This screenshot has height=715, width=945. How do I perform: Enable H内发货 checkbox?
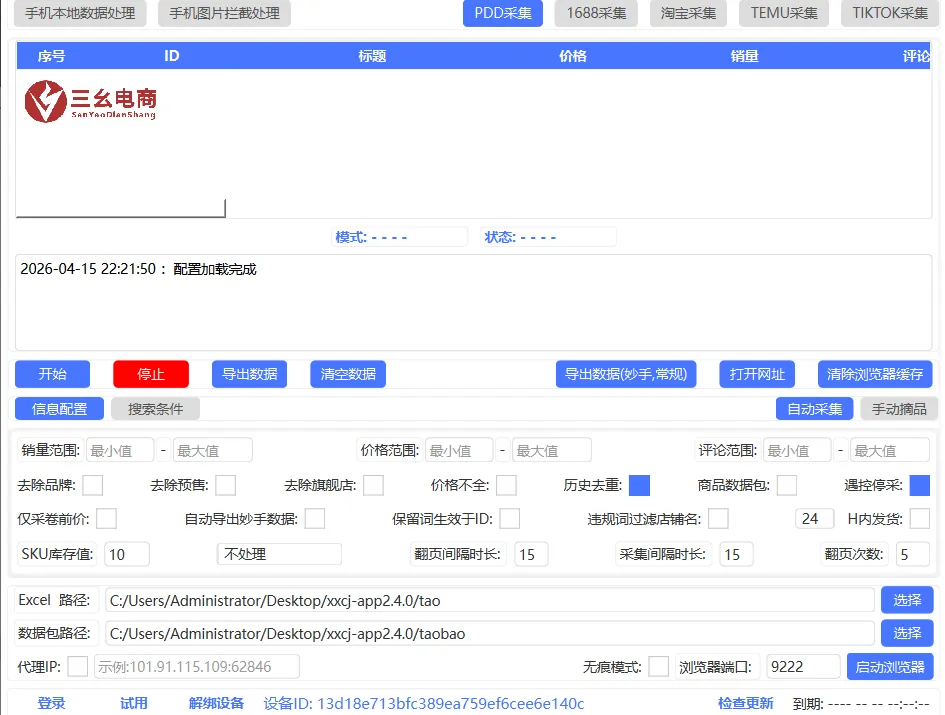(919, 518)
